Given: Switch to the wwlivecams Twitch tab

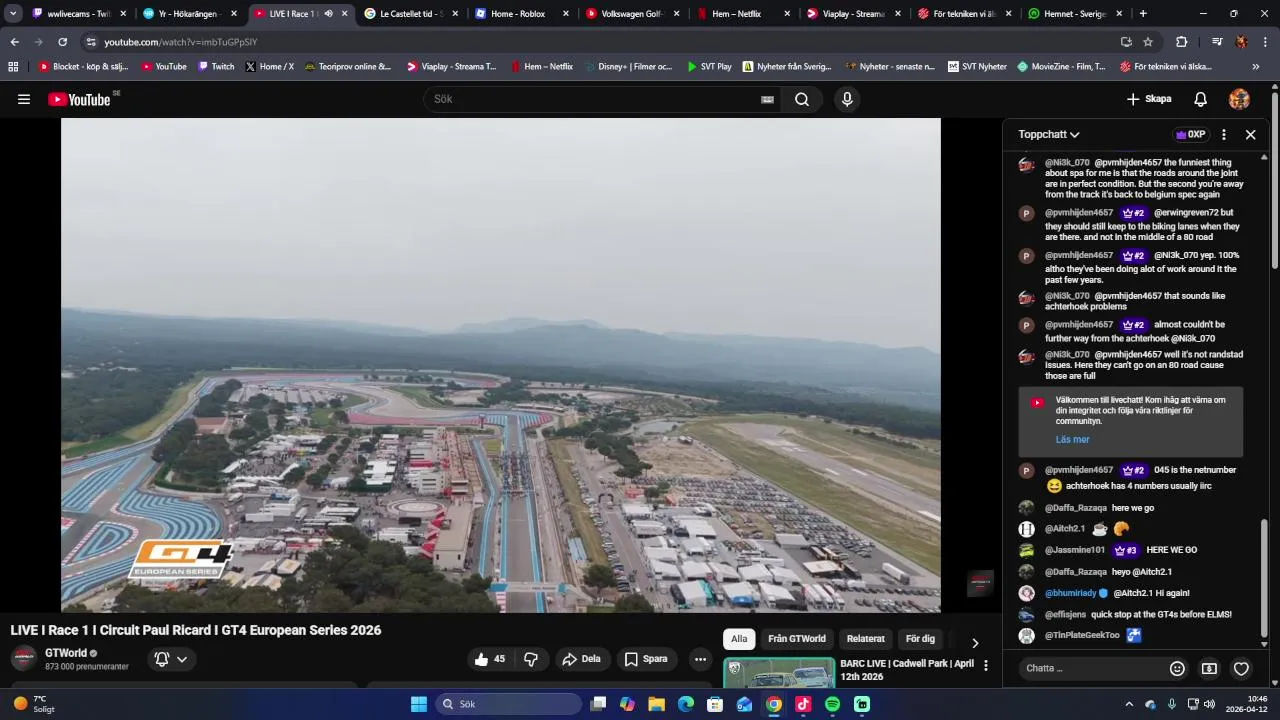Looking at the screenshot, I should point(78,14).
